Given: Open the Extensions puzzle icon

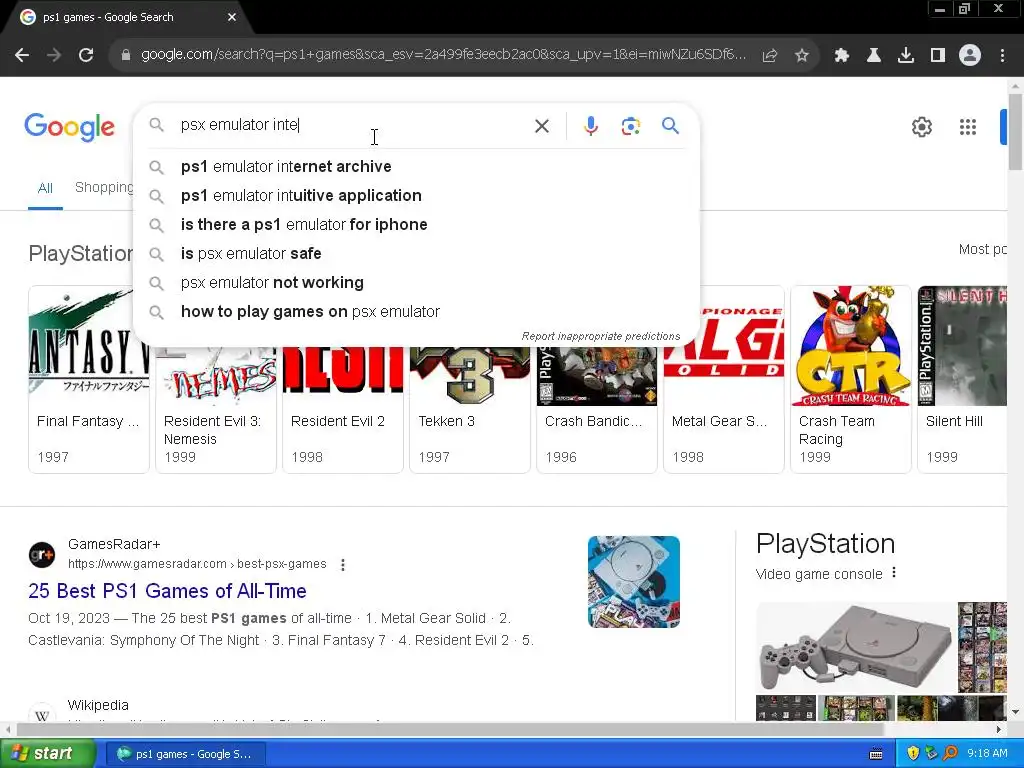Looking at the screenshot, I should point(842,56).
